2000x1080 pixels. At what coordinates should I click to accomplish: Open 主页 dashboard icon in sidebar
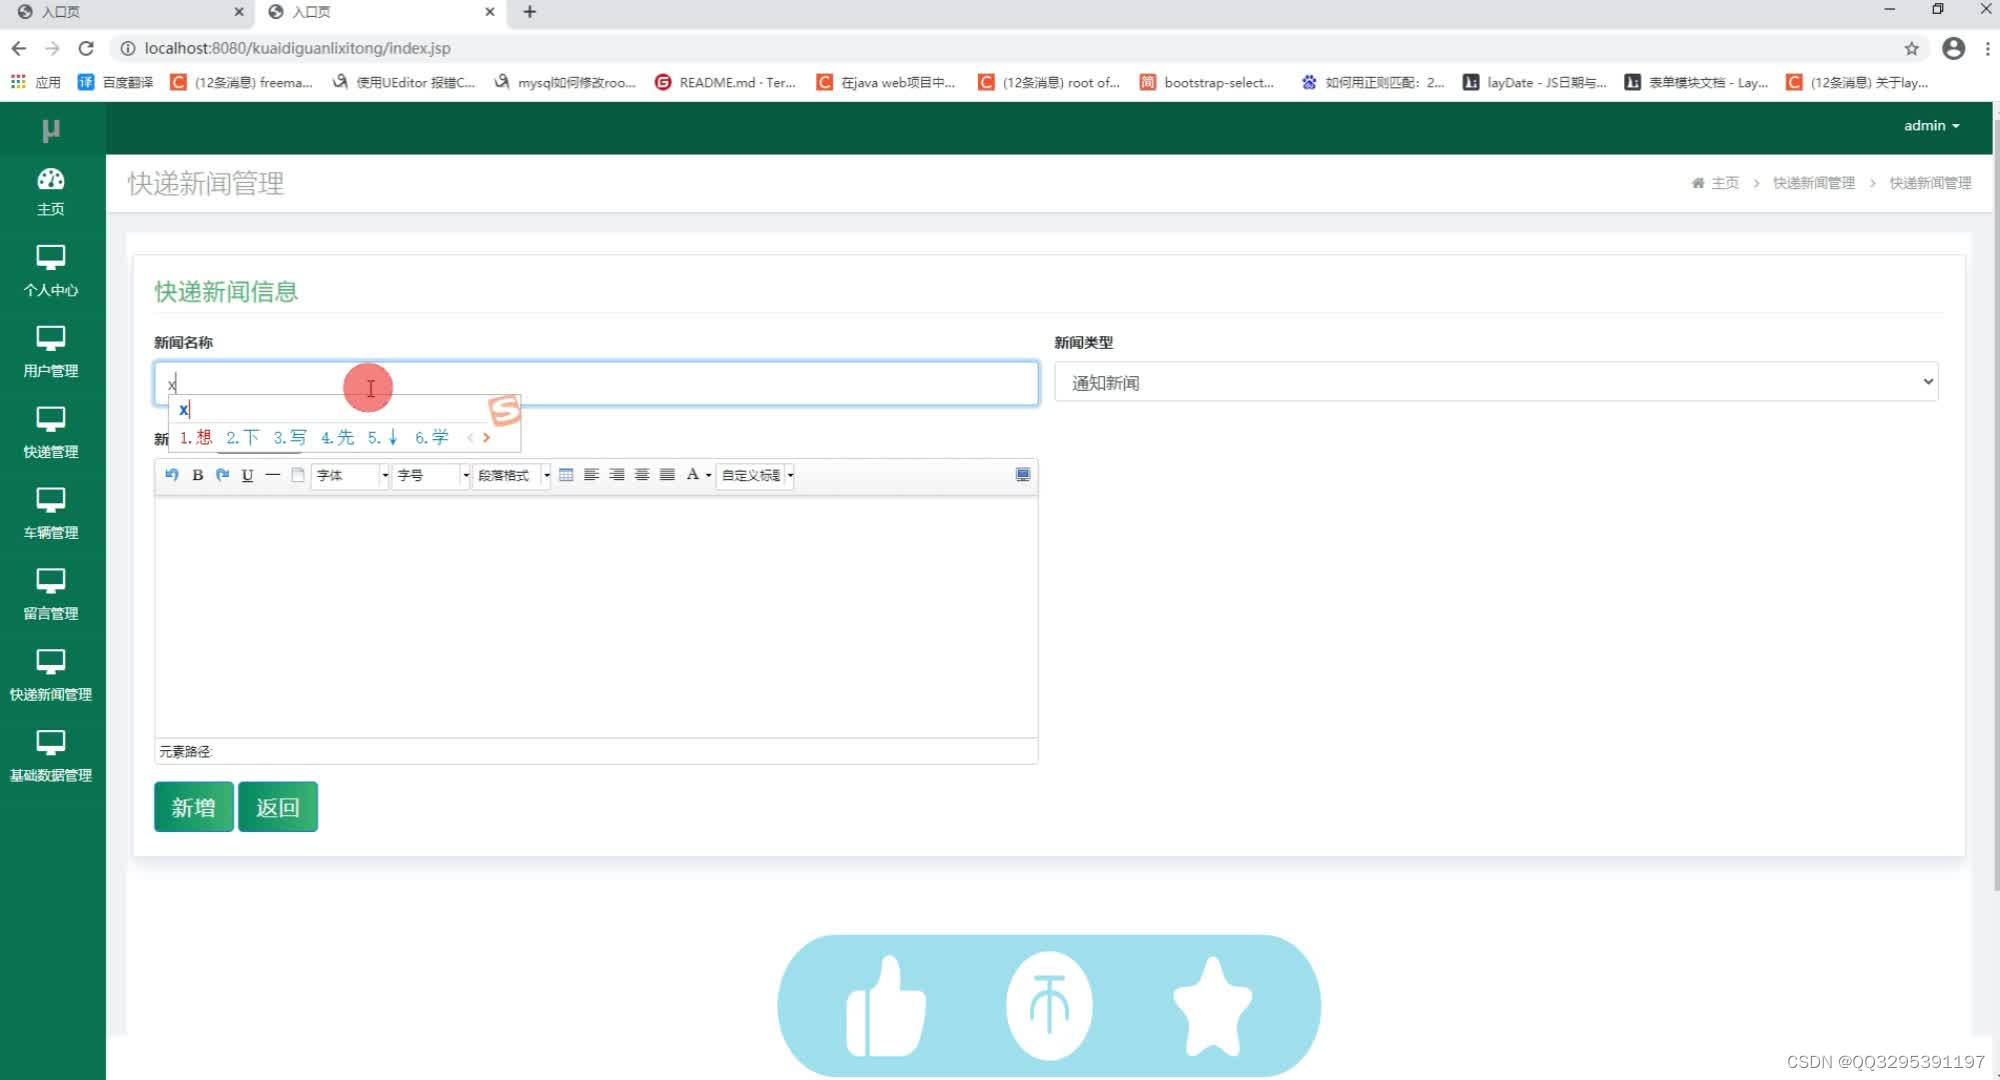(51, 192)
